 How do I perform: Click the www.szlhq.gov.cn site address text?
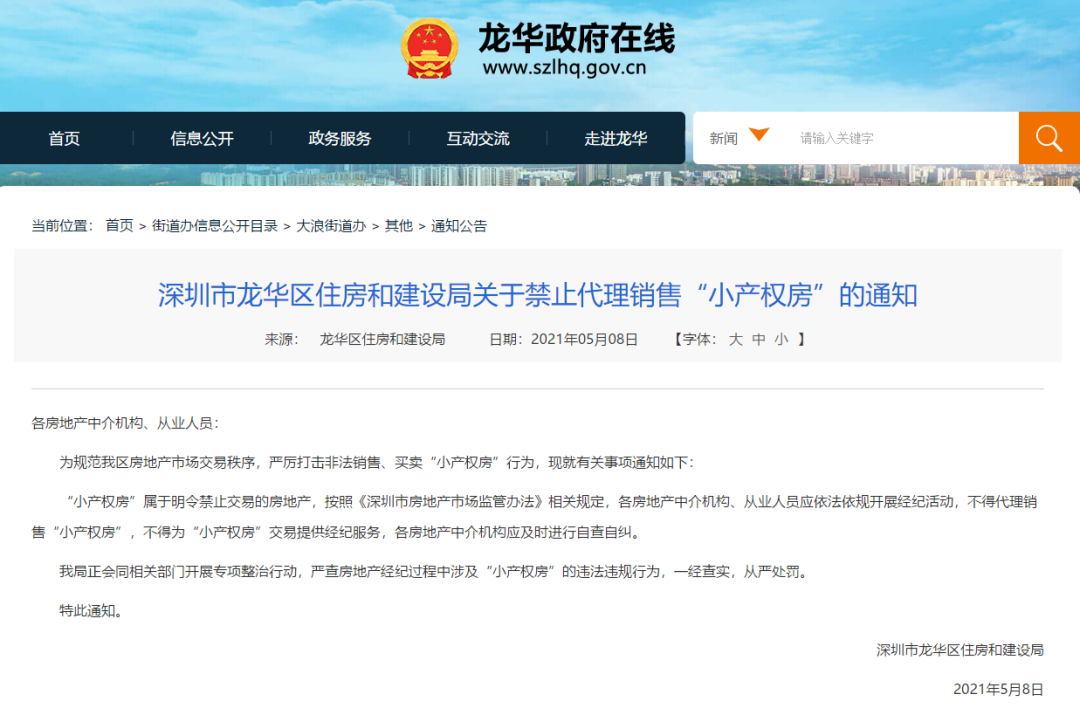coord(564,68)
